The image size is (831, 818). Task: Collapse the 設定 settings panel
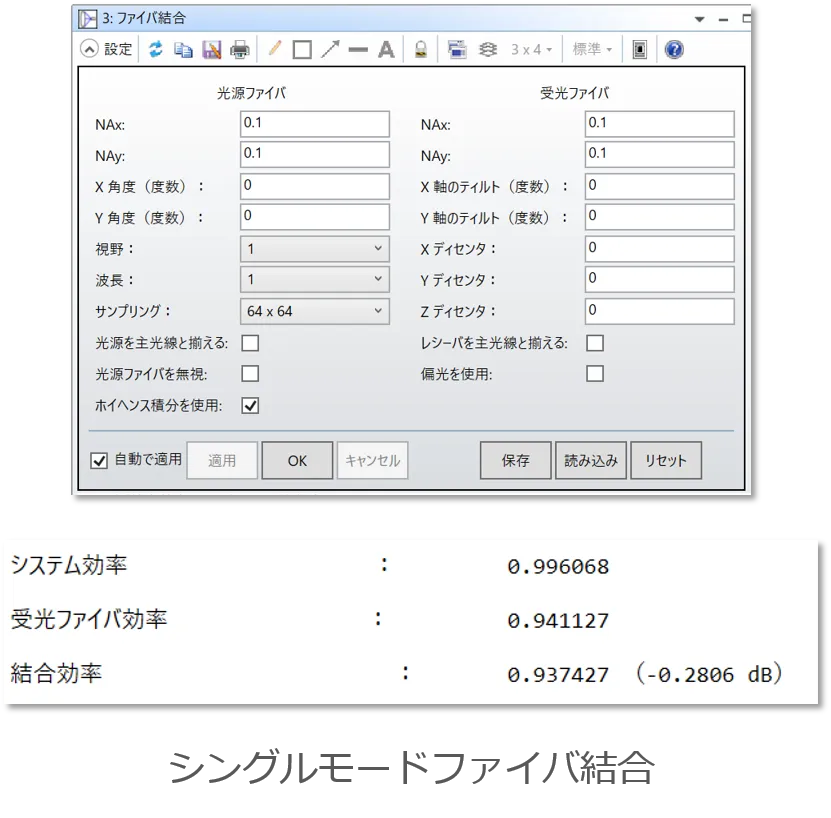89,49
